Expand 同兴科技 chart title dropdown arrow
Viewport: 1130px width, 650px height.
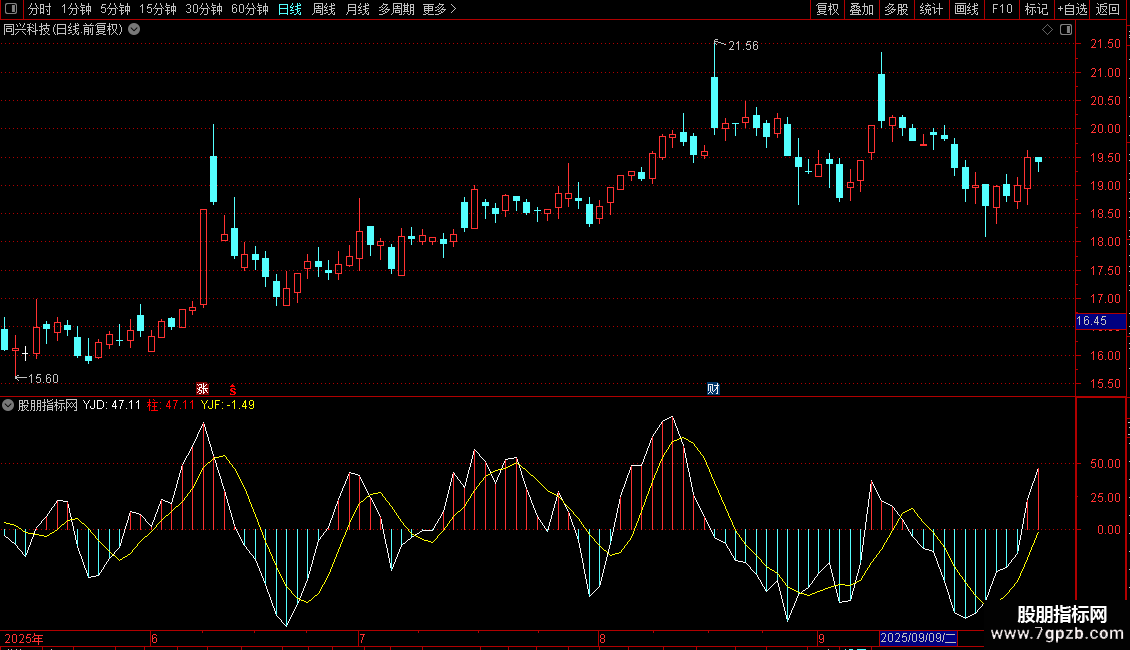click(x=135, y=29)
